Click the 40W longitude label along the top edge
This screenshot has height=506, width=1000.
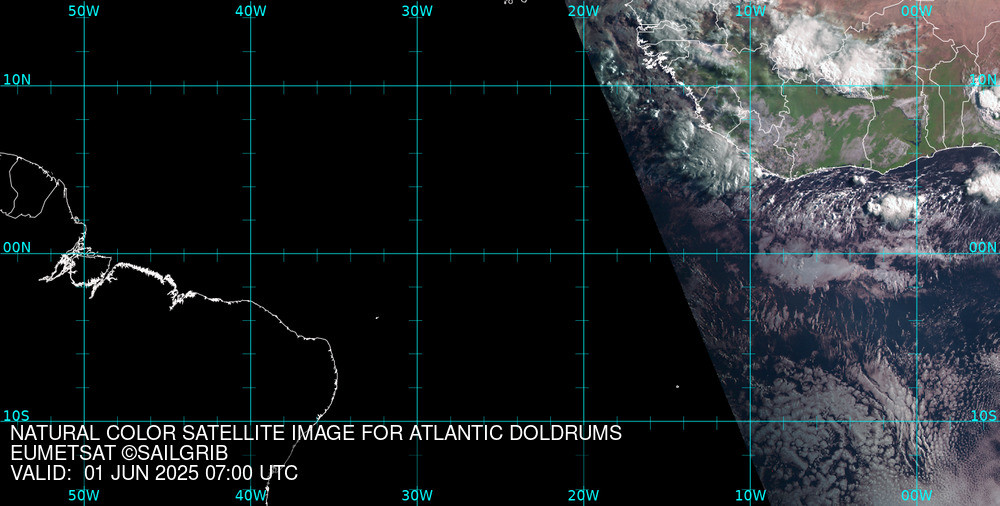[x=251, y=11]
